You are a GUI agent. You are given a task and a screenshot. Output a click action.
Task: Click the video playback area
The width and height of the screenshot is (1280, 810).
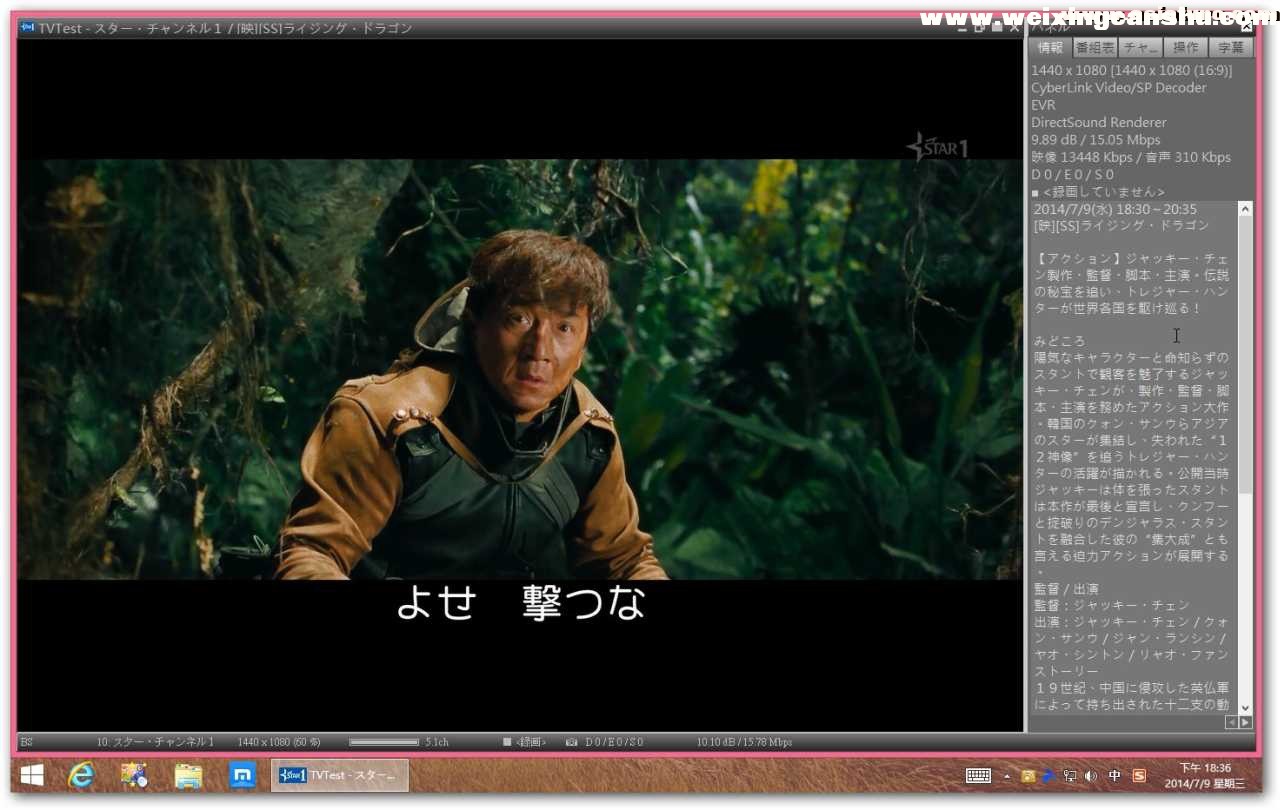pos(520,385)
